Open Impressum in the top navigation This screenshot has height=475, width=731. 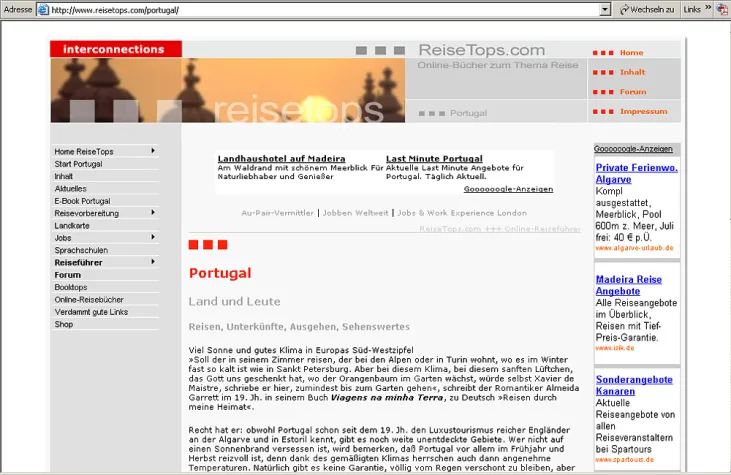pyautogui.click(x=643, y=111)
